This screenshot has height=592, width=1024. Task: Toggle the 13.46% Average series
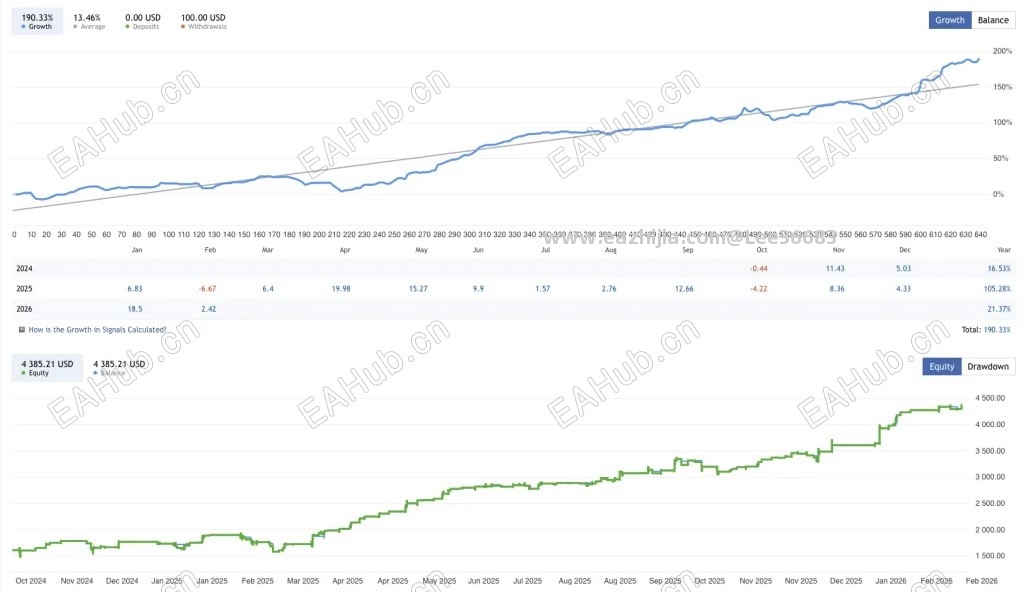coord(88,22)
